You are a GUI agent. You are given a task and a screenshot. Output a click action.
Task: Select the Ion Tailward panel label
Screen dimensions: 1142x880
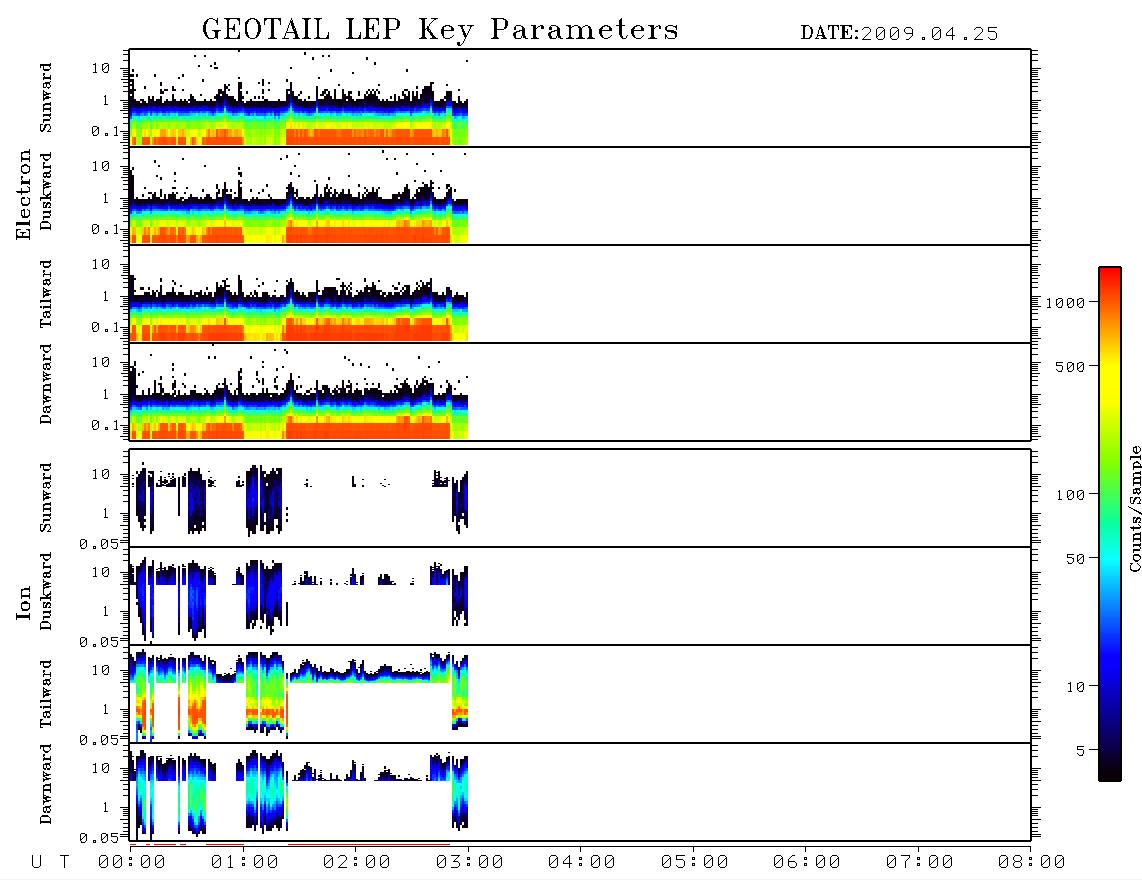coord(45,694)
